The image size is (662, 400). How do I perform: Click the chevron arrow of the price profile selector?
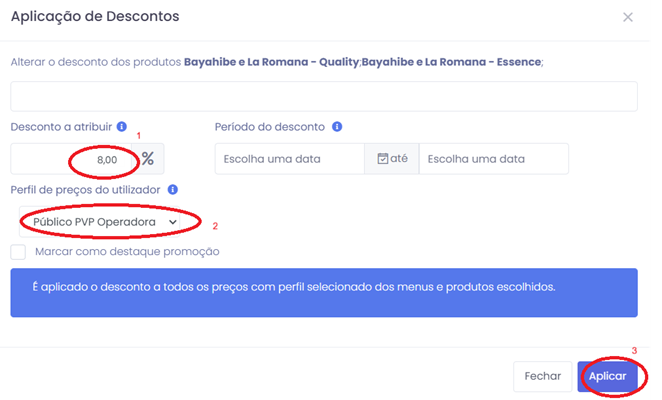173,221
